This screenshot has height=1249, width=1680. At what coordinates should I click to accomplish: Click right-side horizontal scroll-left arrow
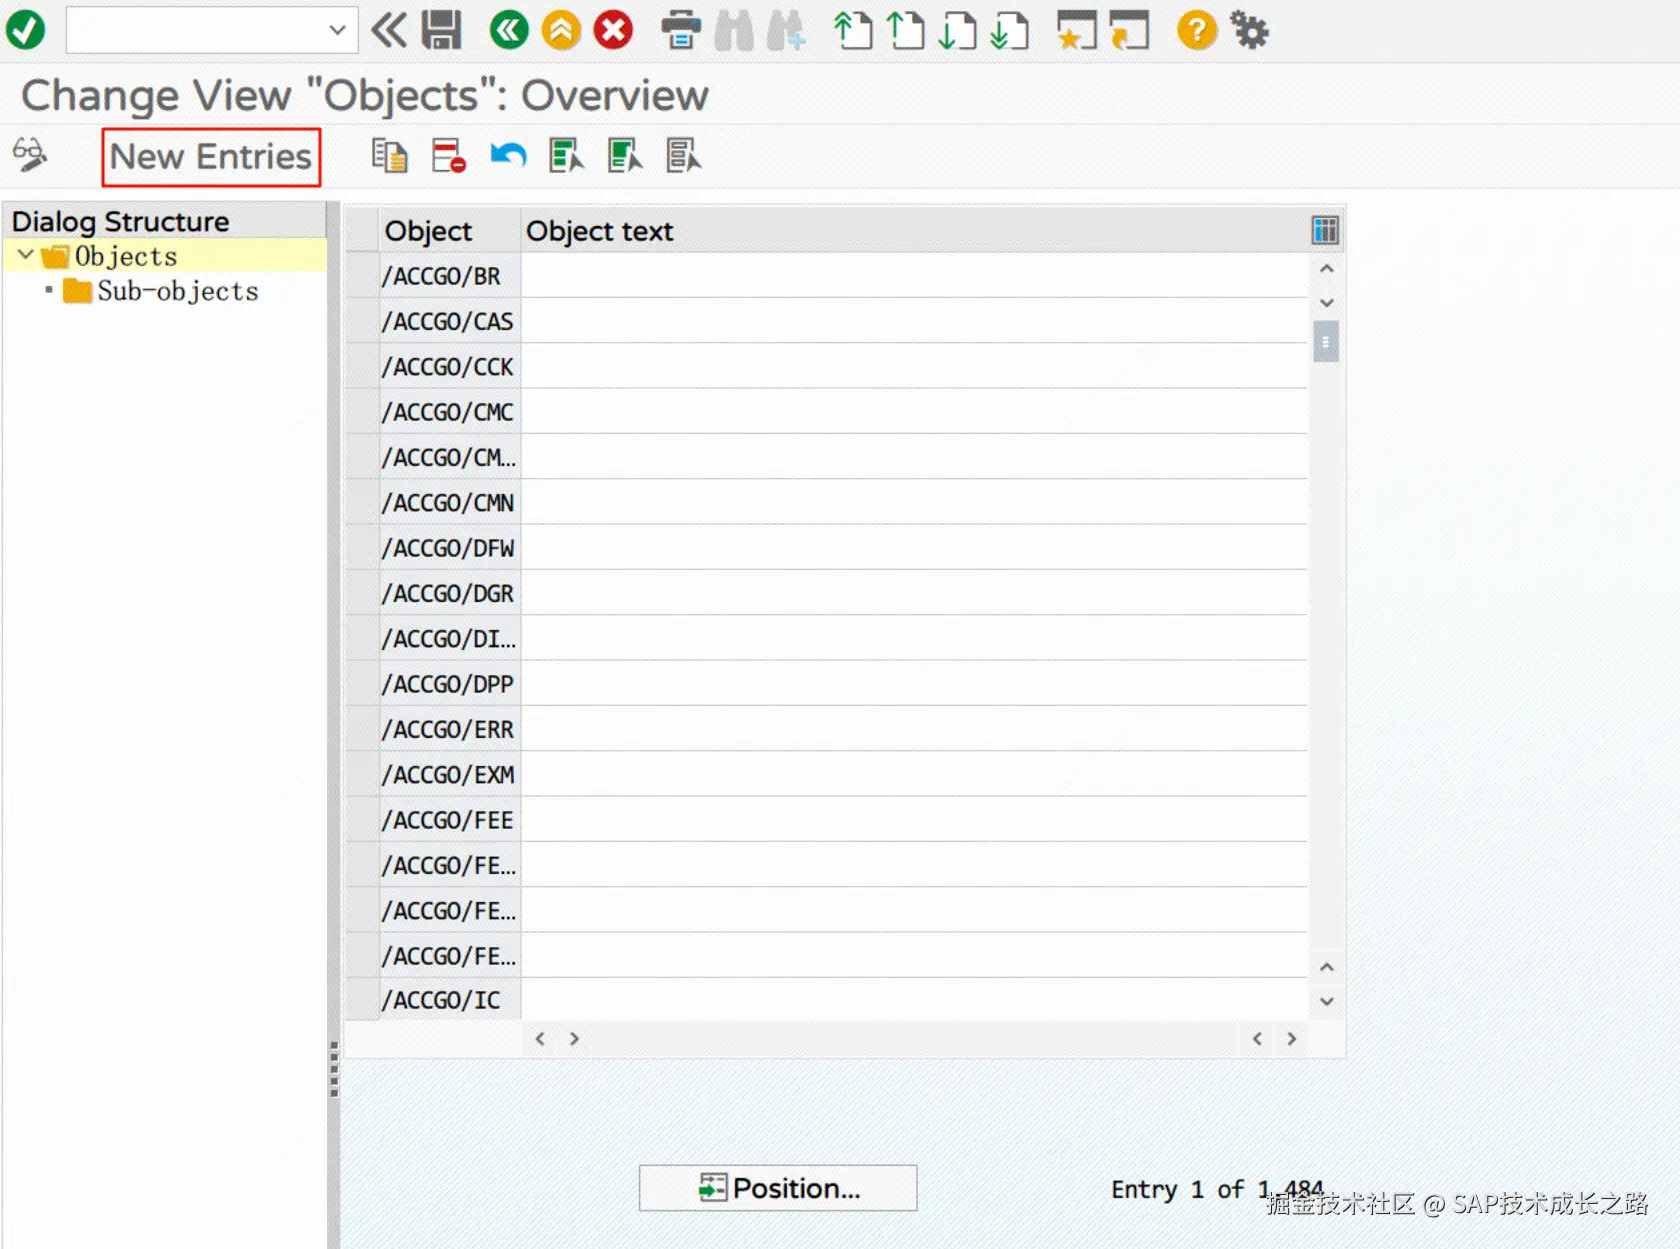1257,1039
